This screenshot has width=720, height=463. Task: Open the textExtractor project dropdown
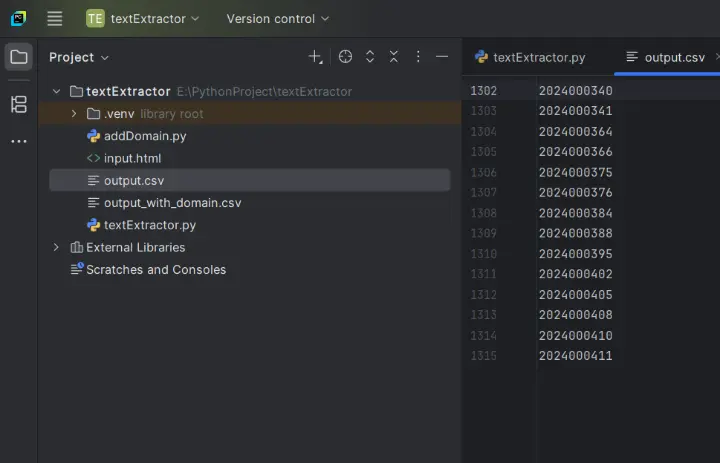point(143,18)
